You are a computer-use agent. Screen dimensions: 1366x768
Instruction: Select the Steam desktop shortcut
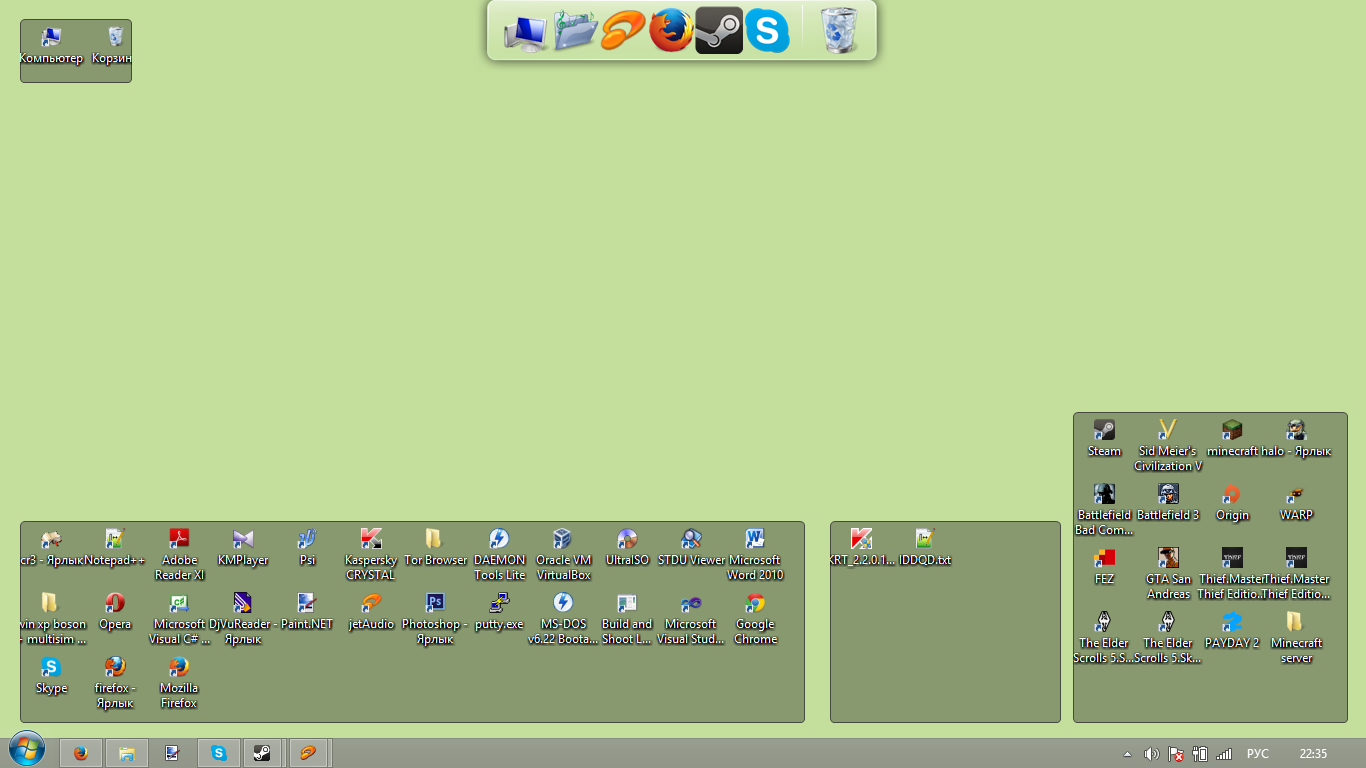point(1104,439)
